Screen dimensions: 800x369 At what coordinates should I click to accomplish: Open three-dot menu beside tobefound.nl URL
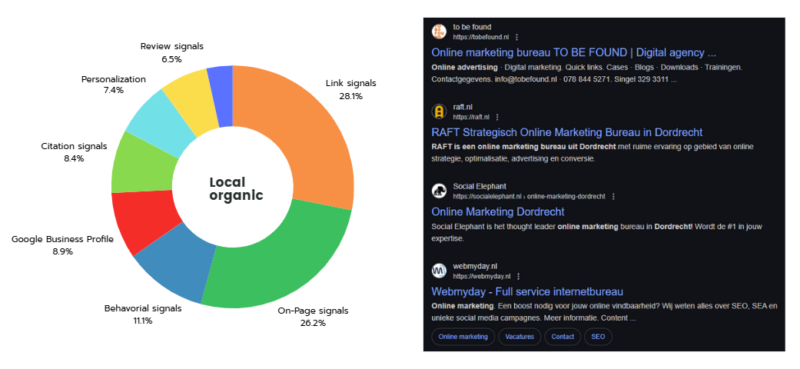pyautogui.click(x=517, y=37)
